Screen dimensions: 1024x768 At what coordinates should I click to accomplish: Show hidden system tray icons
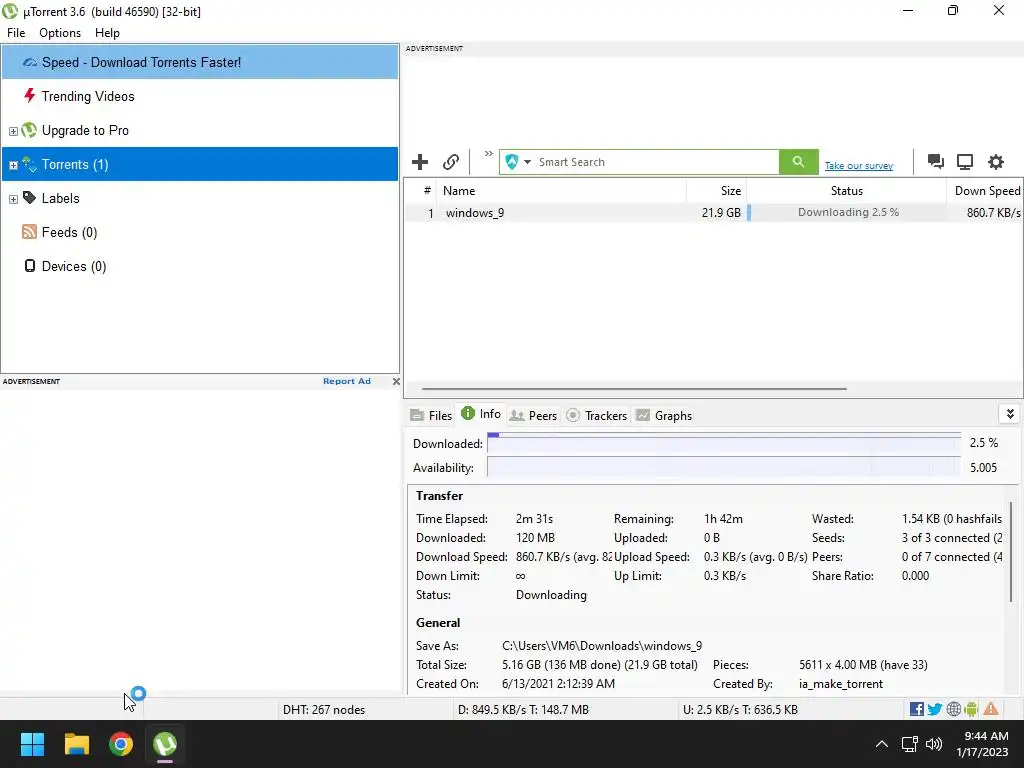(x=882, y=744)
